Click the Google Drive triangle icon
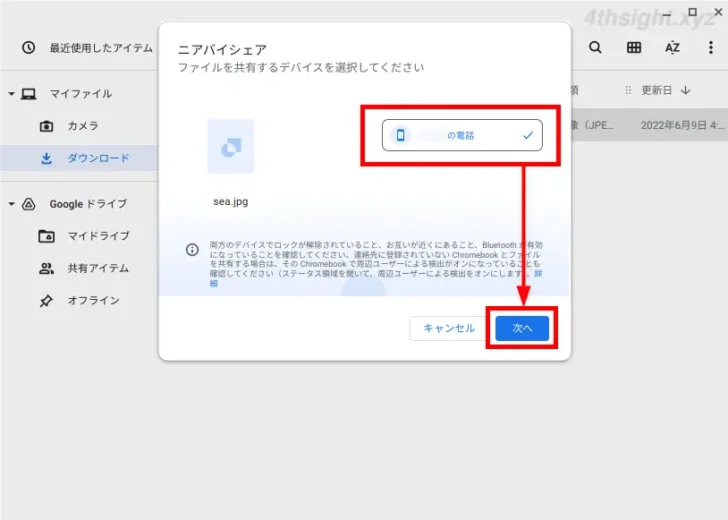Viewport: 728px width, 520px height. click(x=29, y=204)
